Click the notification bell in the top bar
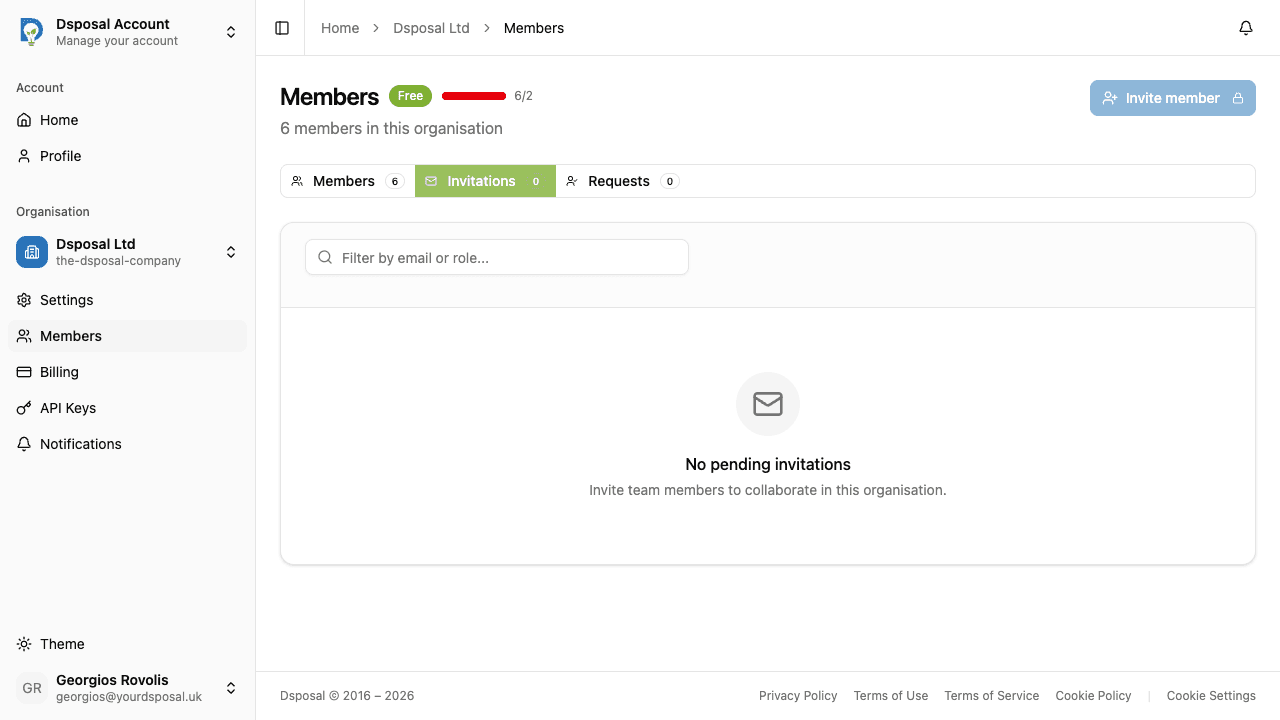 click(1245, 28)
